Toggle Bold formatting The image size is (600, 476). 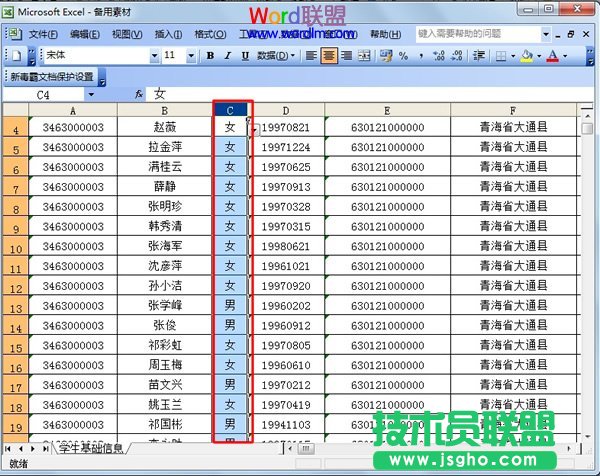pos(211,56)
